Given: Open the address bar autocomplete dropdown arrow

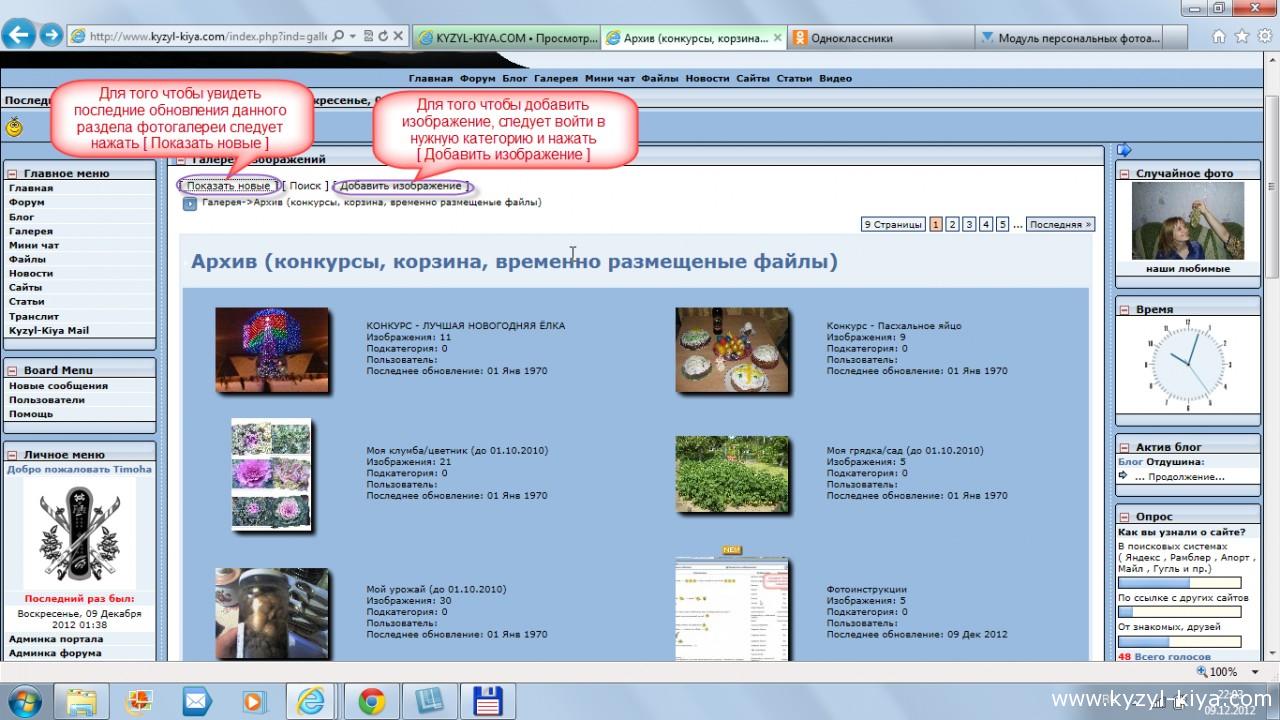Looking at the screenshot, I should tap(352, 36).
